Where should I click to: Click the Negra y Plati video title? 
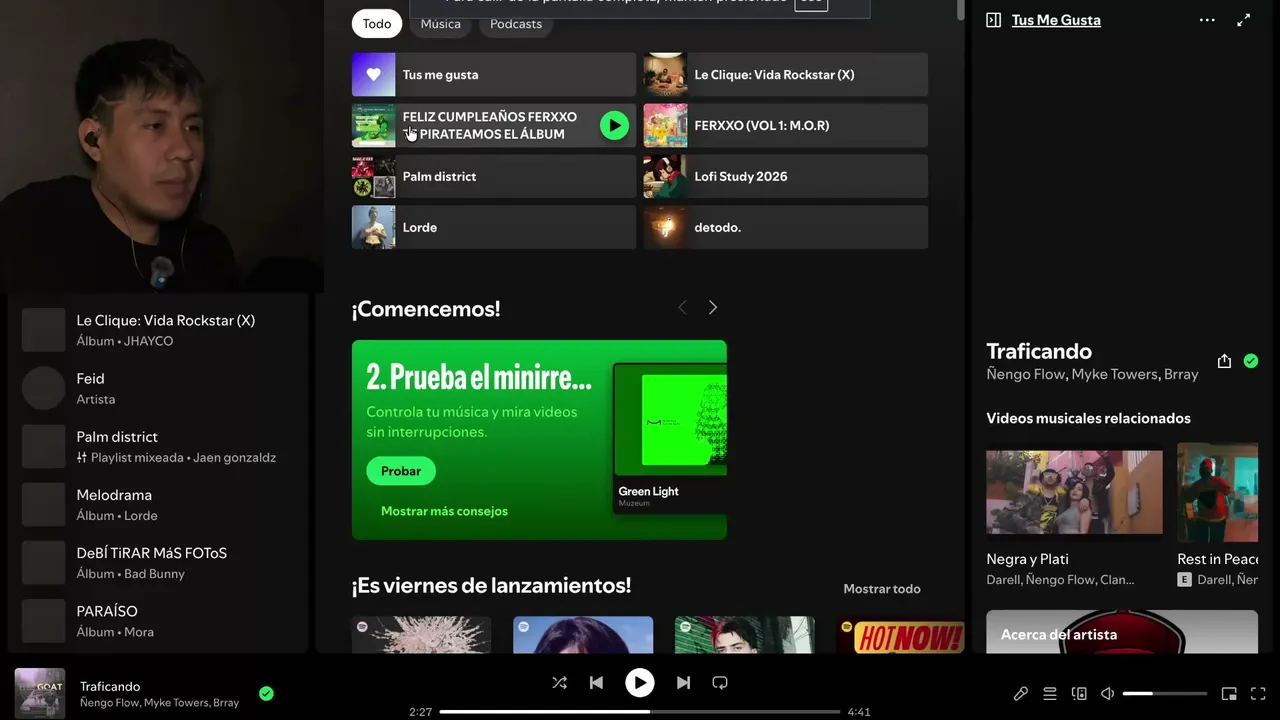1027,559
